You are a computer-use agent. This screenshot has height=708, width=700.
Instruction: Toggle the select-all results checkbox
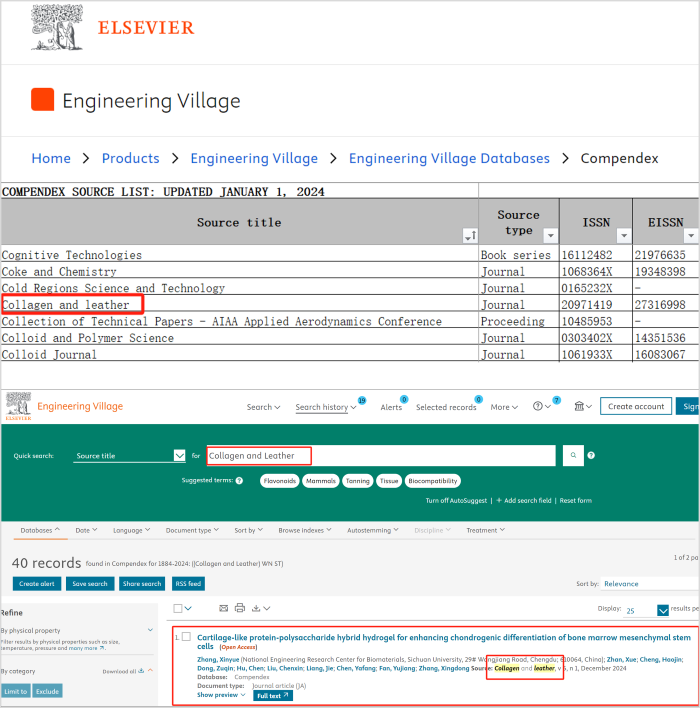point(178,609)
